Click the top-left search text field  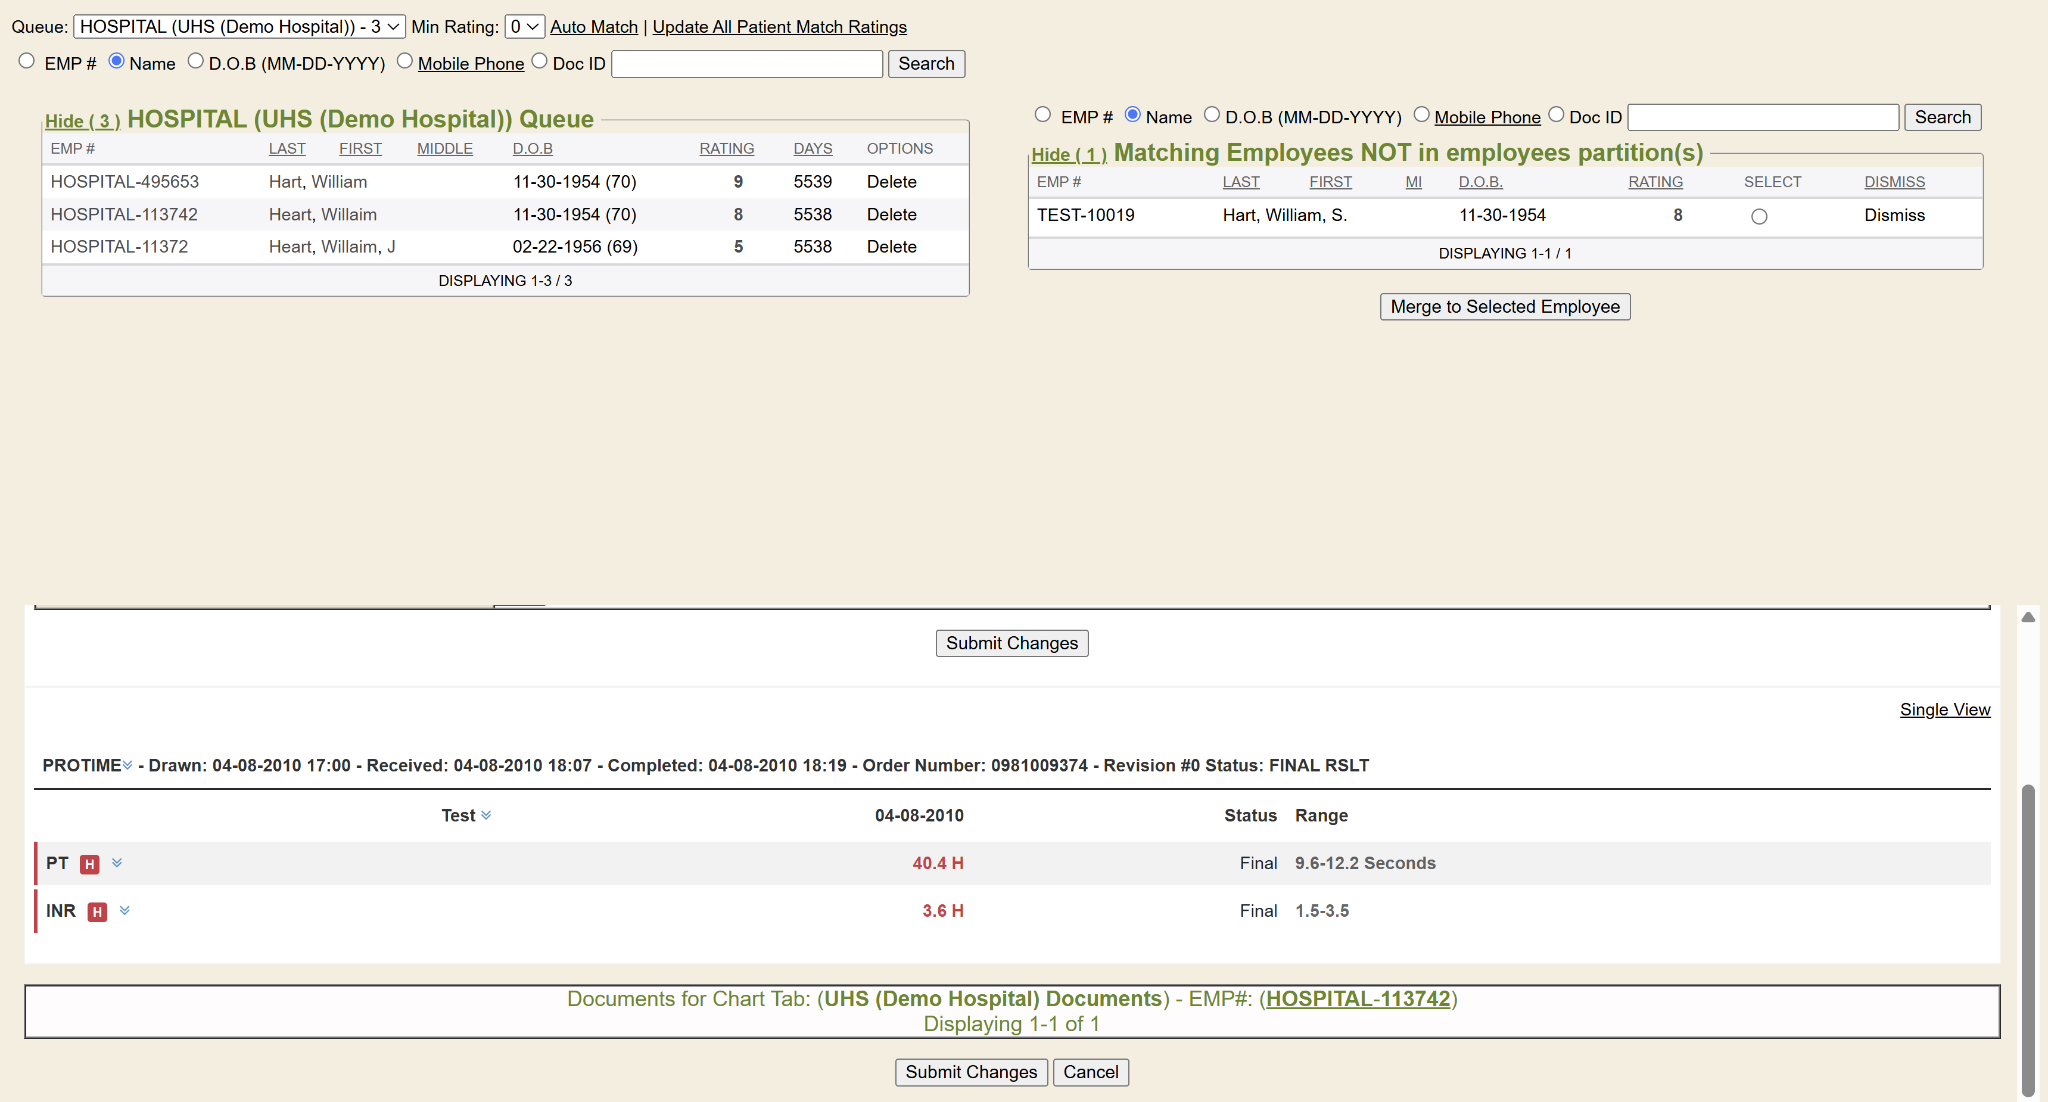tap(746, 64)
